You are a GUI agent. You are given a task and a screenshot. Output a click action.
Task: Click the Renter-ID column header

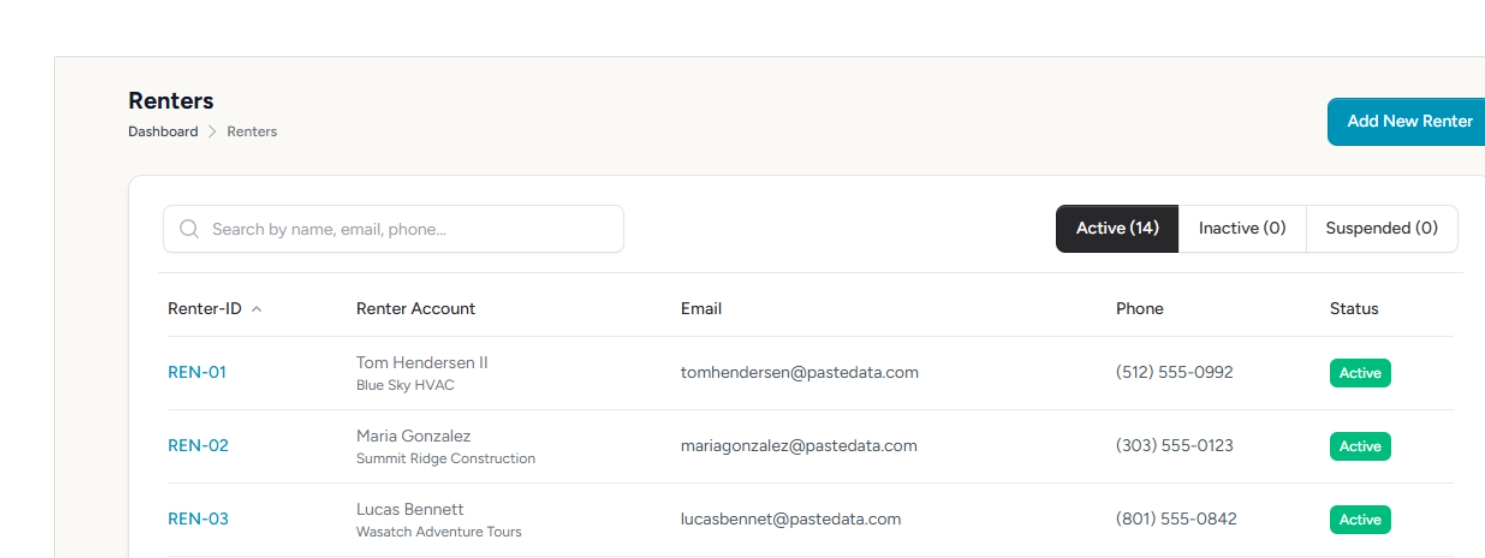(x=205, y=309)
